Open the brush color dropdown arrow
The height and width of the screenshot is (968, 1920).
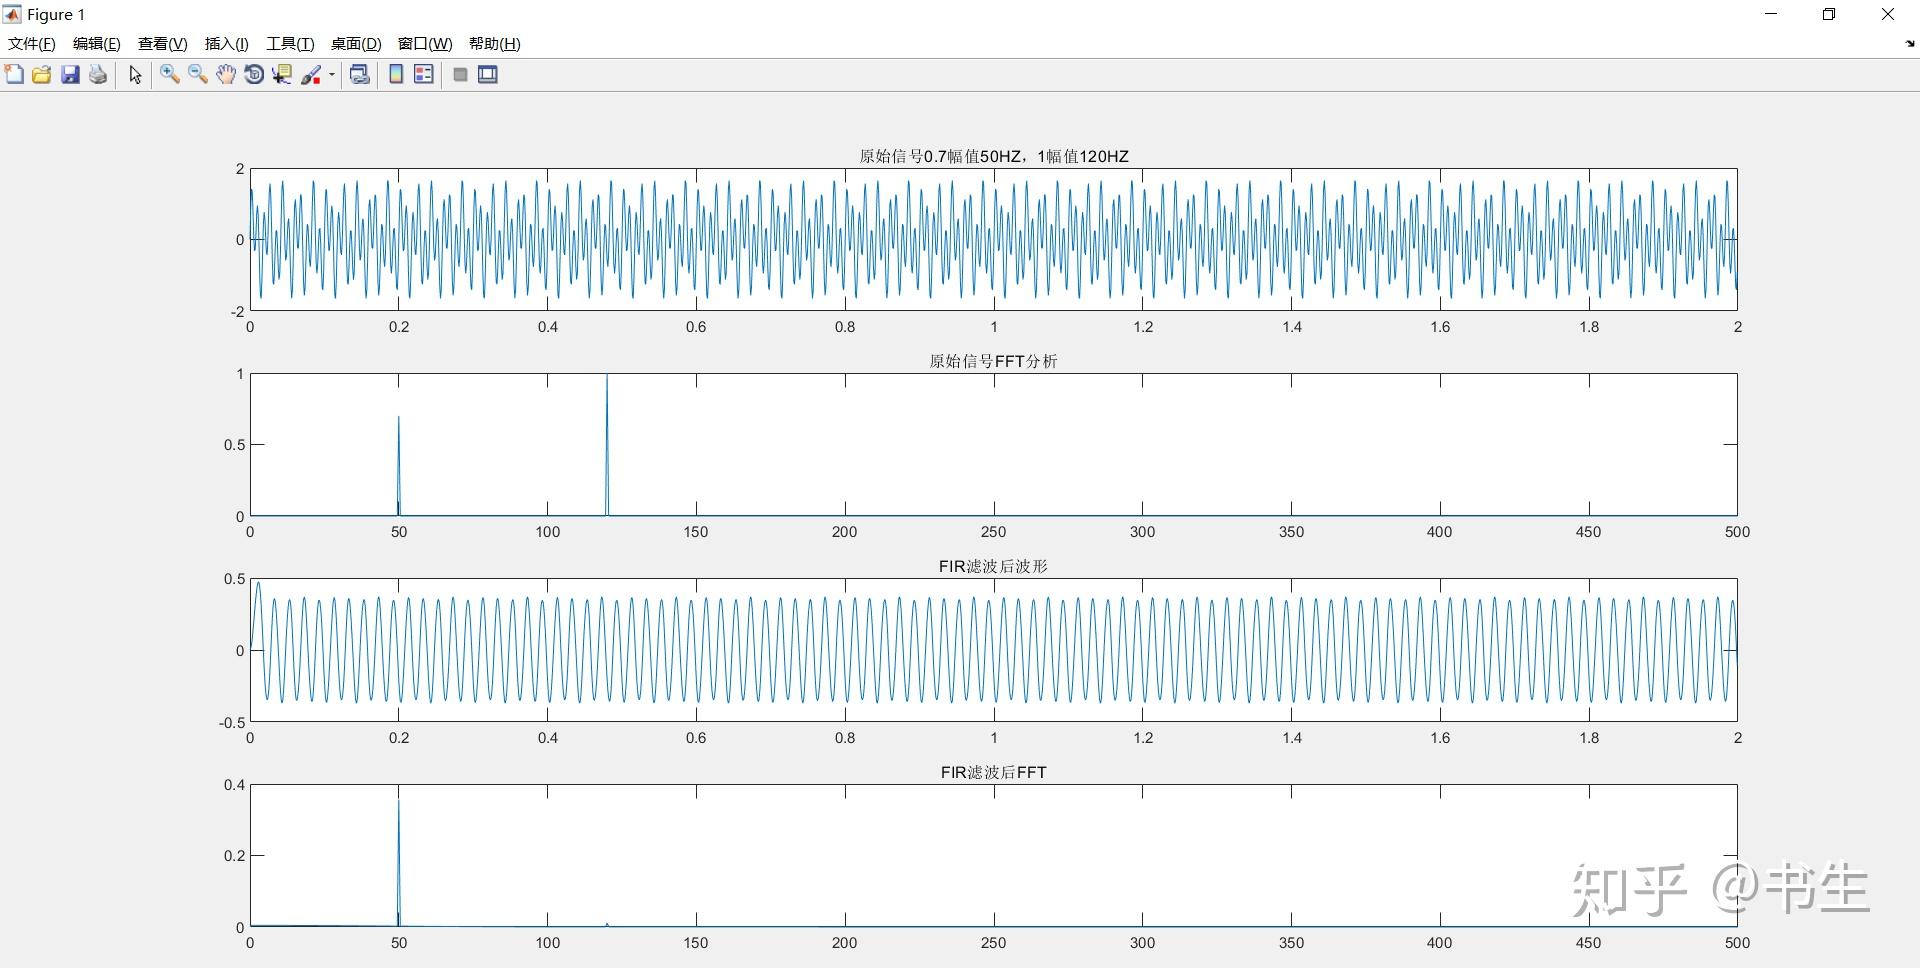(332, 74)
